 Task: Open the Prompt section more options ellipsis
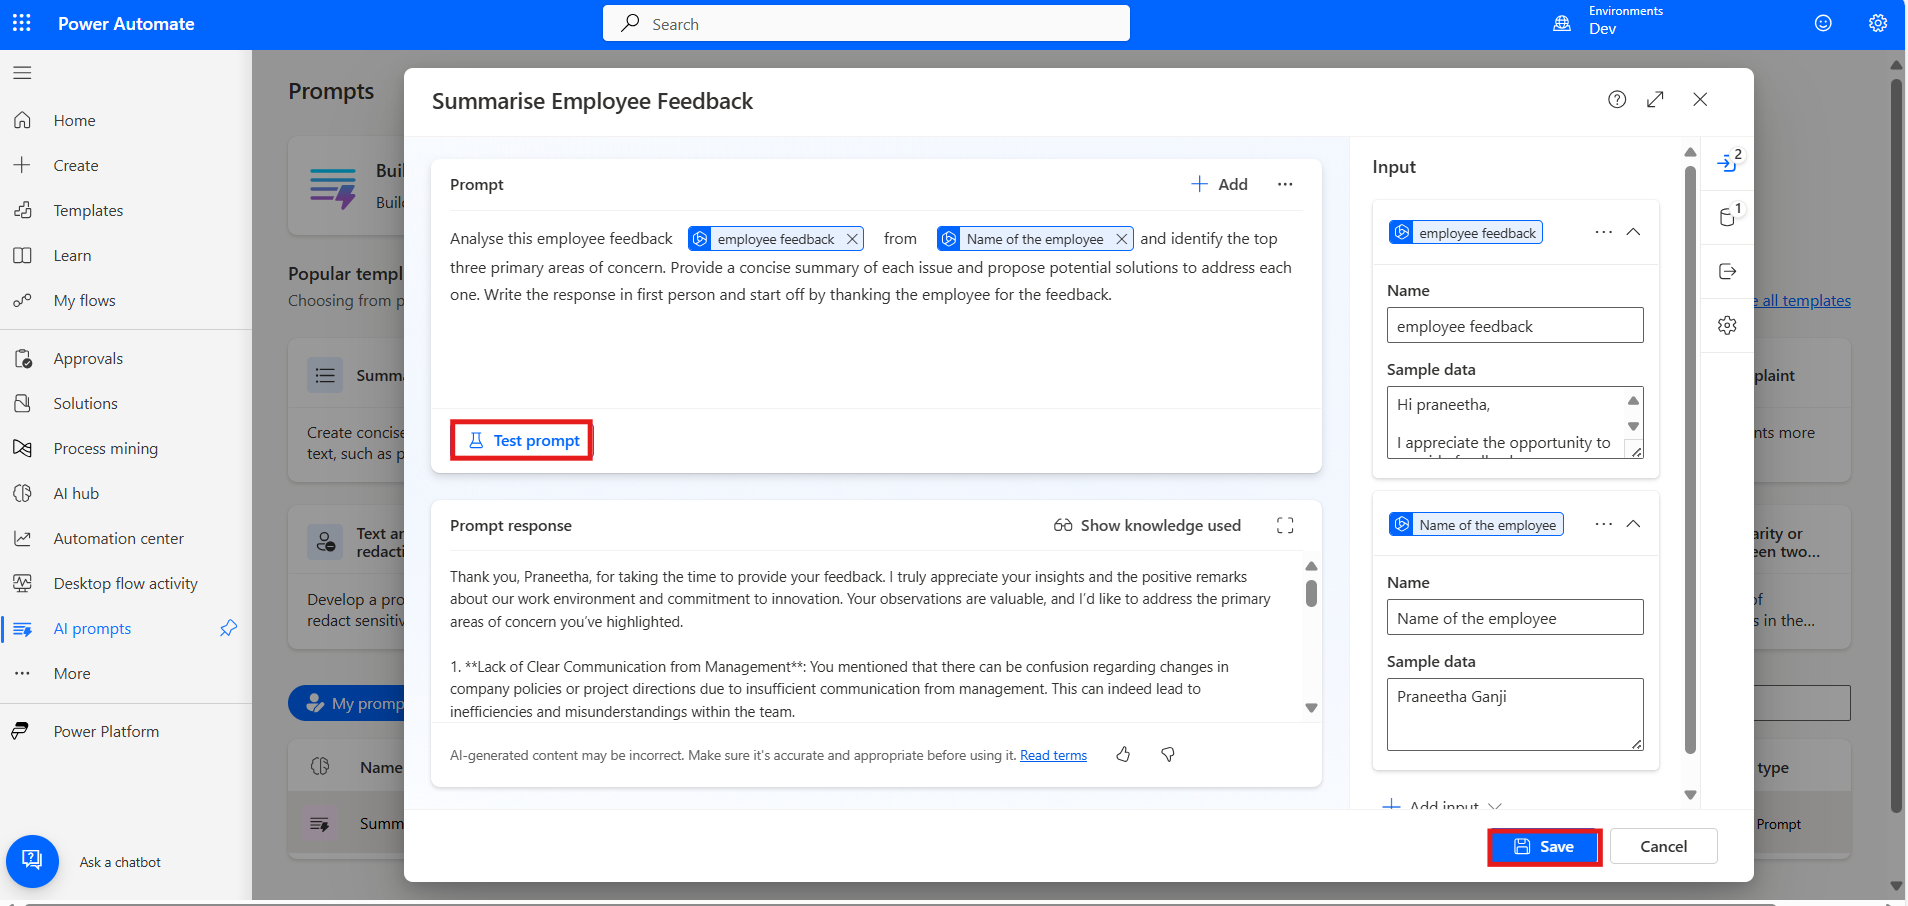pos(1285,185)
